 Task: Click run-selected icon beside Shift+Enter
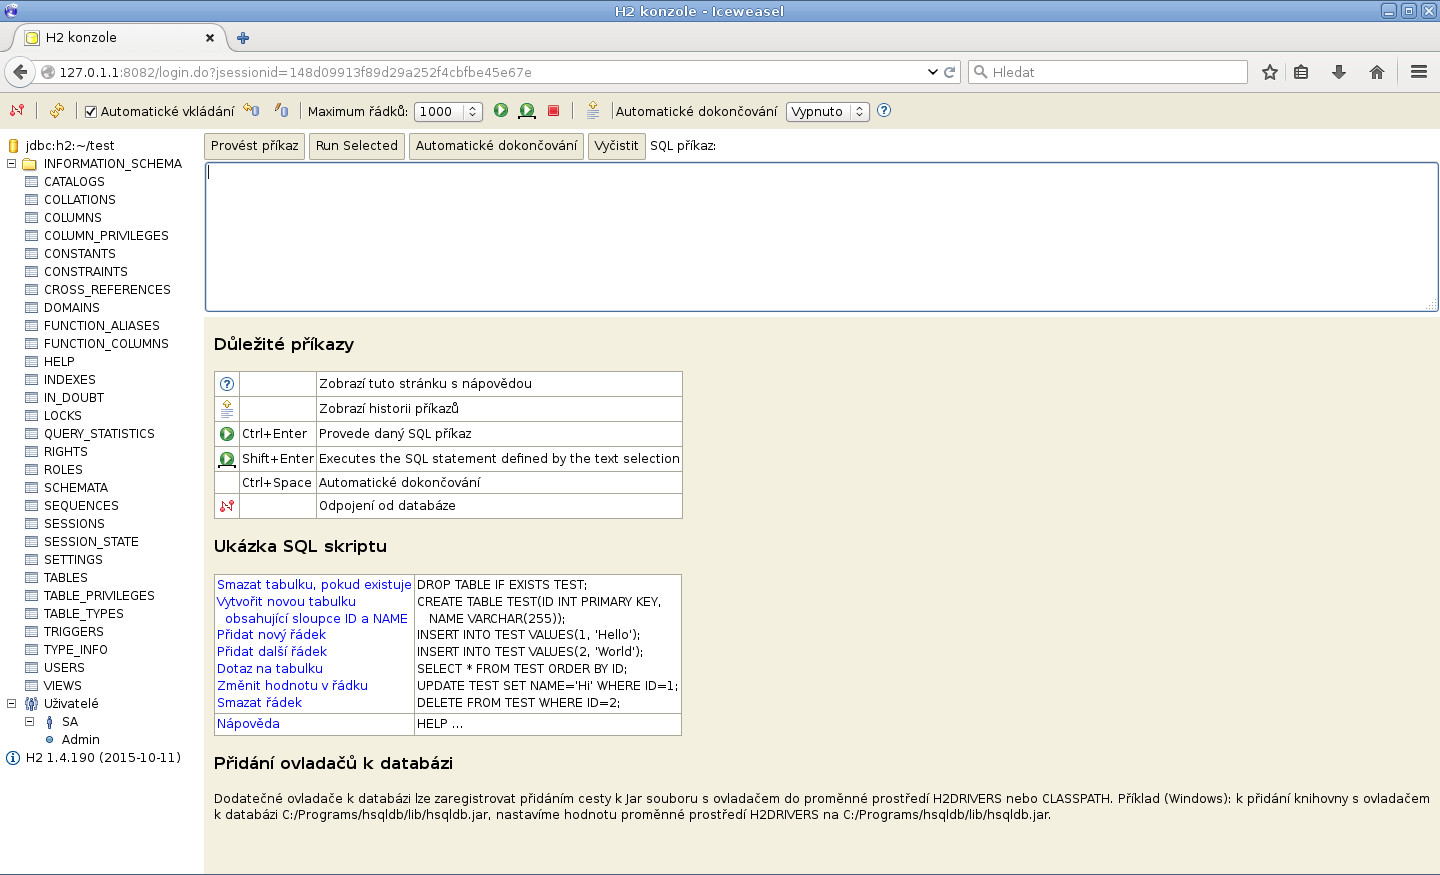coord(227,459)
